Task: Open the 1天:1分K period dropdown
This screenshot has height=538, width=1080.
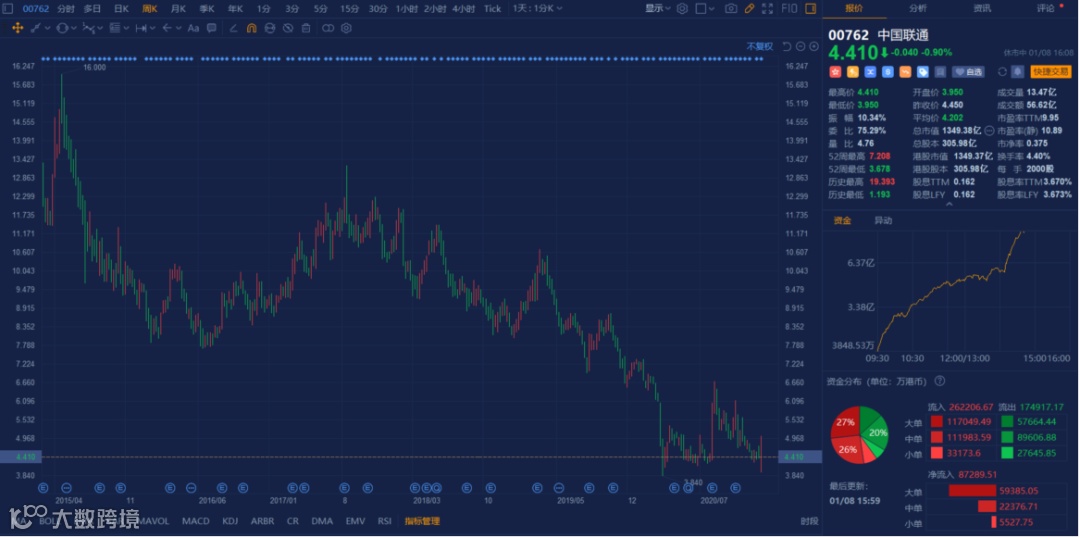Action: 537,8
